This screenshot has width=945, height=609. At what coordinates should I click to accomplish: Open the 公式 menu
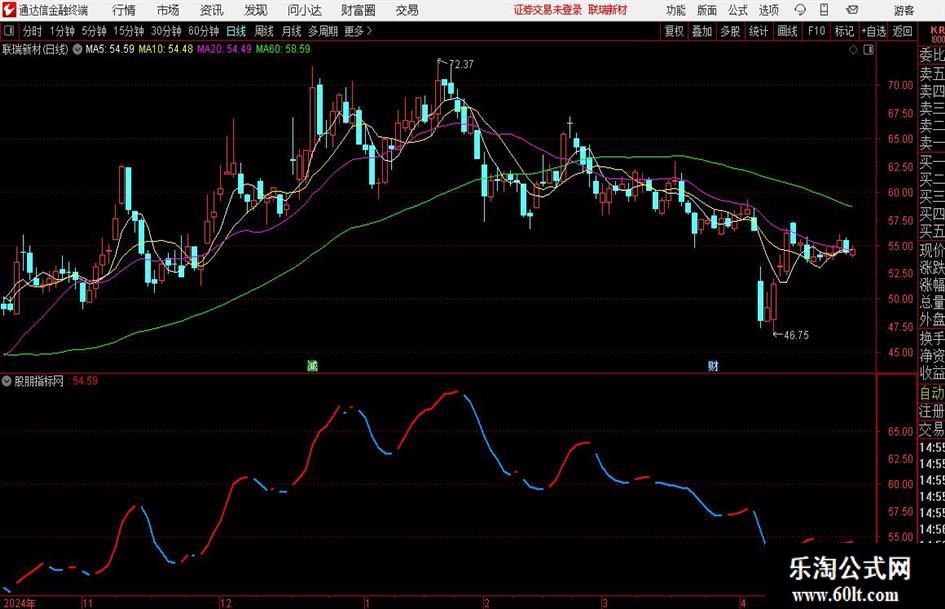point(738,10)
